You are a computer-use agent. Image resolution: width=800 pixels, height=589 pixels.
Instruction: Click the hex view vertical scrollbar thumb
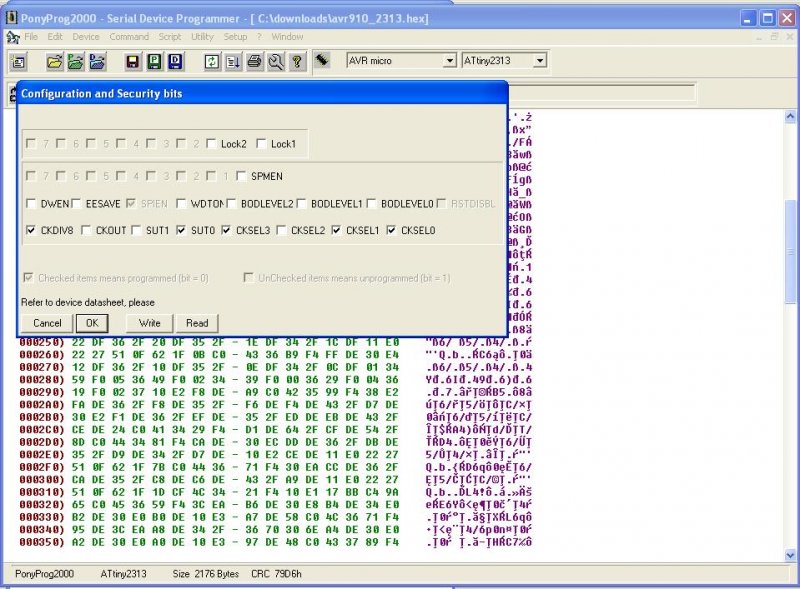point(790,251)
